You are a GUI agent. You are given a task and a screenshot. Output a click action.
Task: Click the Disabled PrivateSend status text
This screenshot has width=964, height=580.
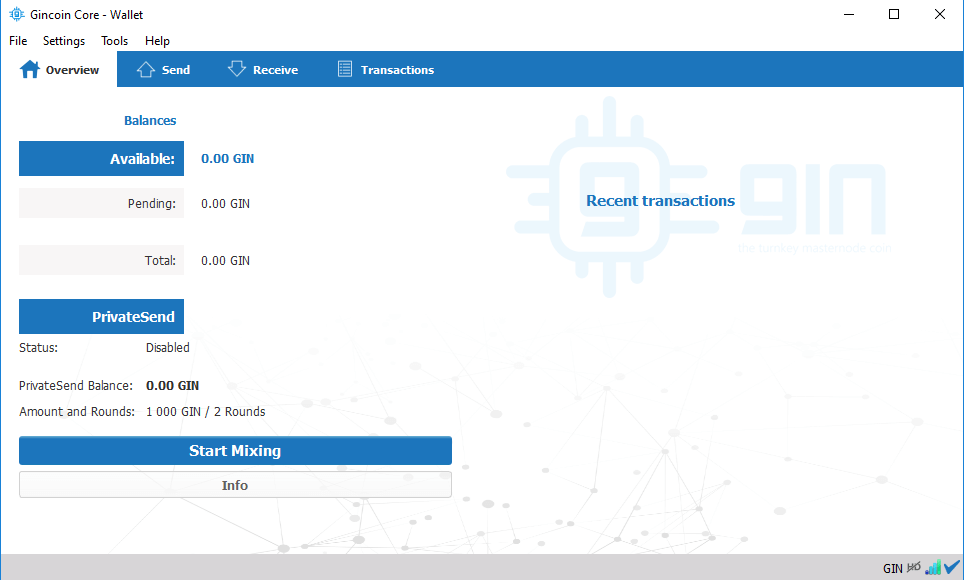[167, 347]
